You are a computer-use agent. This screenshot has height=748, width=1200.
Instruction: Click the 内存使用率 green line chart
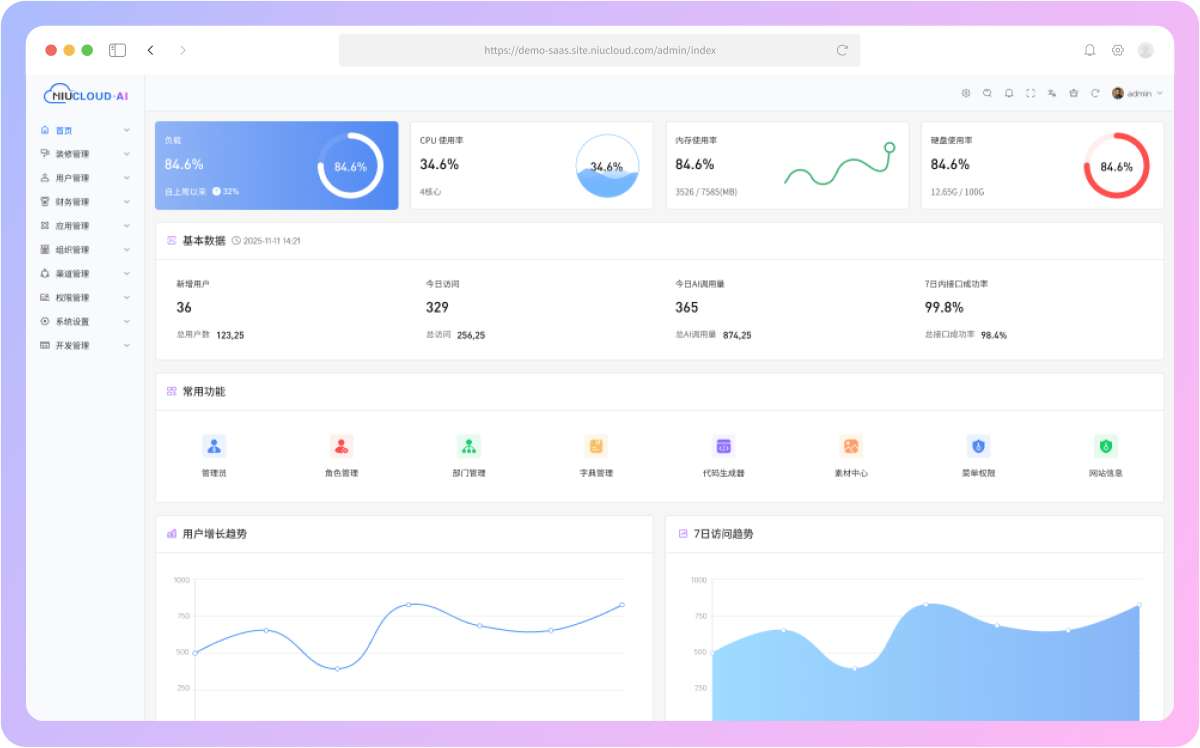click(839, 165)
